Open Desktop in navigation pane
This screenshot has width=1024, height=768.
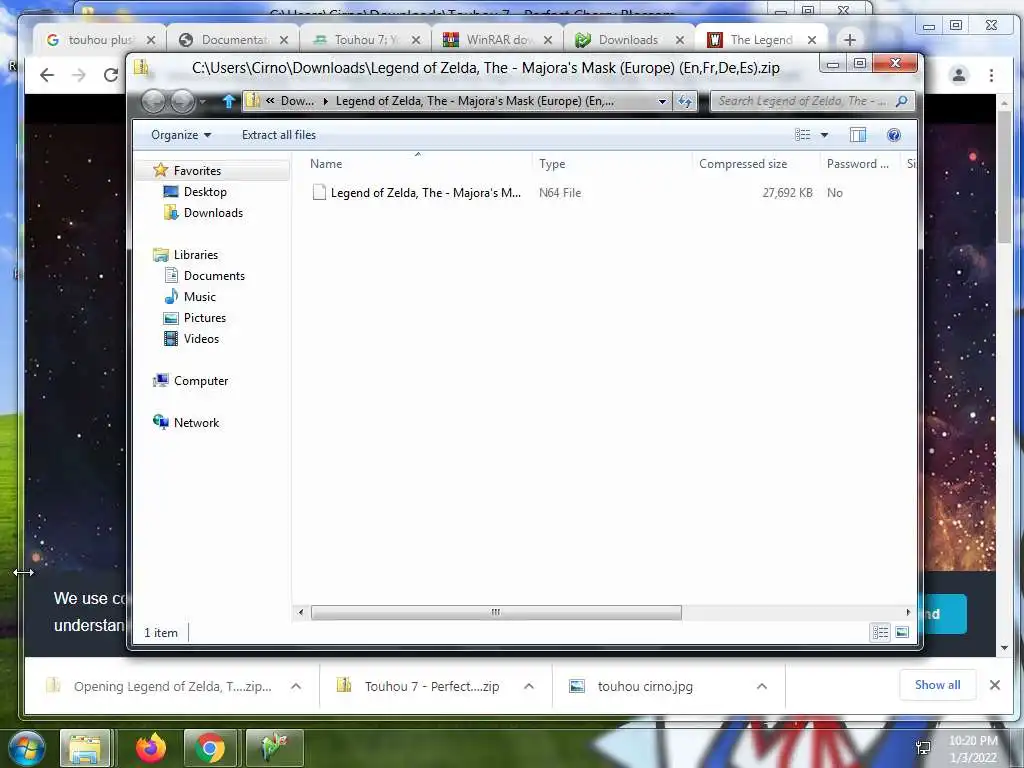(205, 191)
